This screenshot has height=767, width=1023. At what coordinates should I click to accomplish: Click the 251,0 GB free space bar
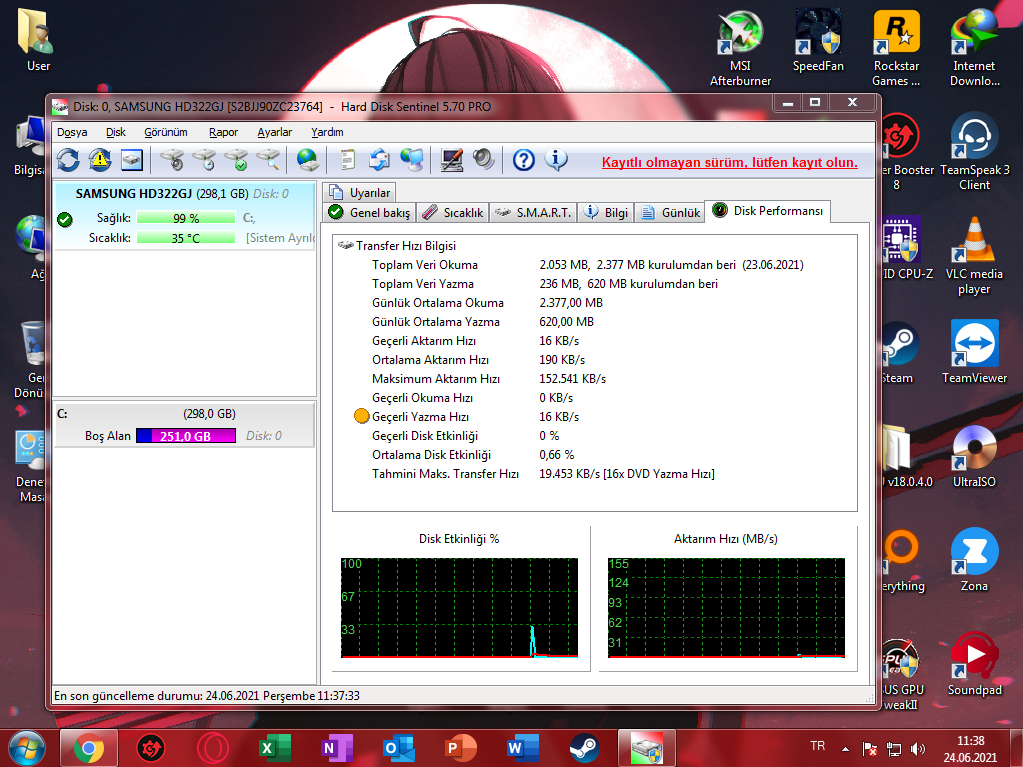186,436
